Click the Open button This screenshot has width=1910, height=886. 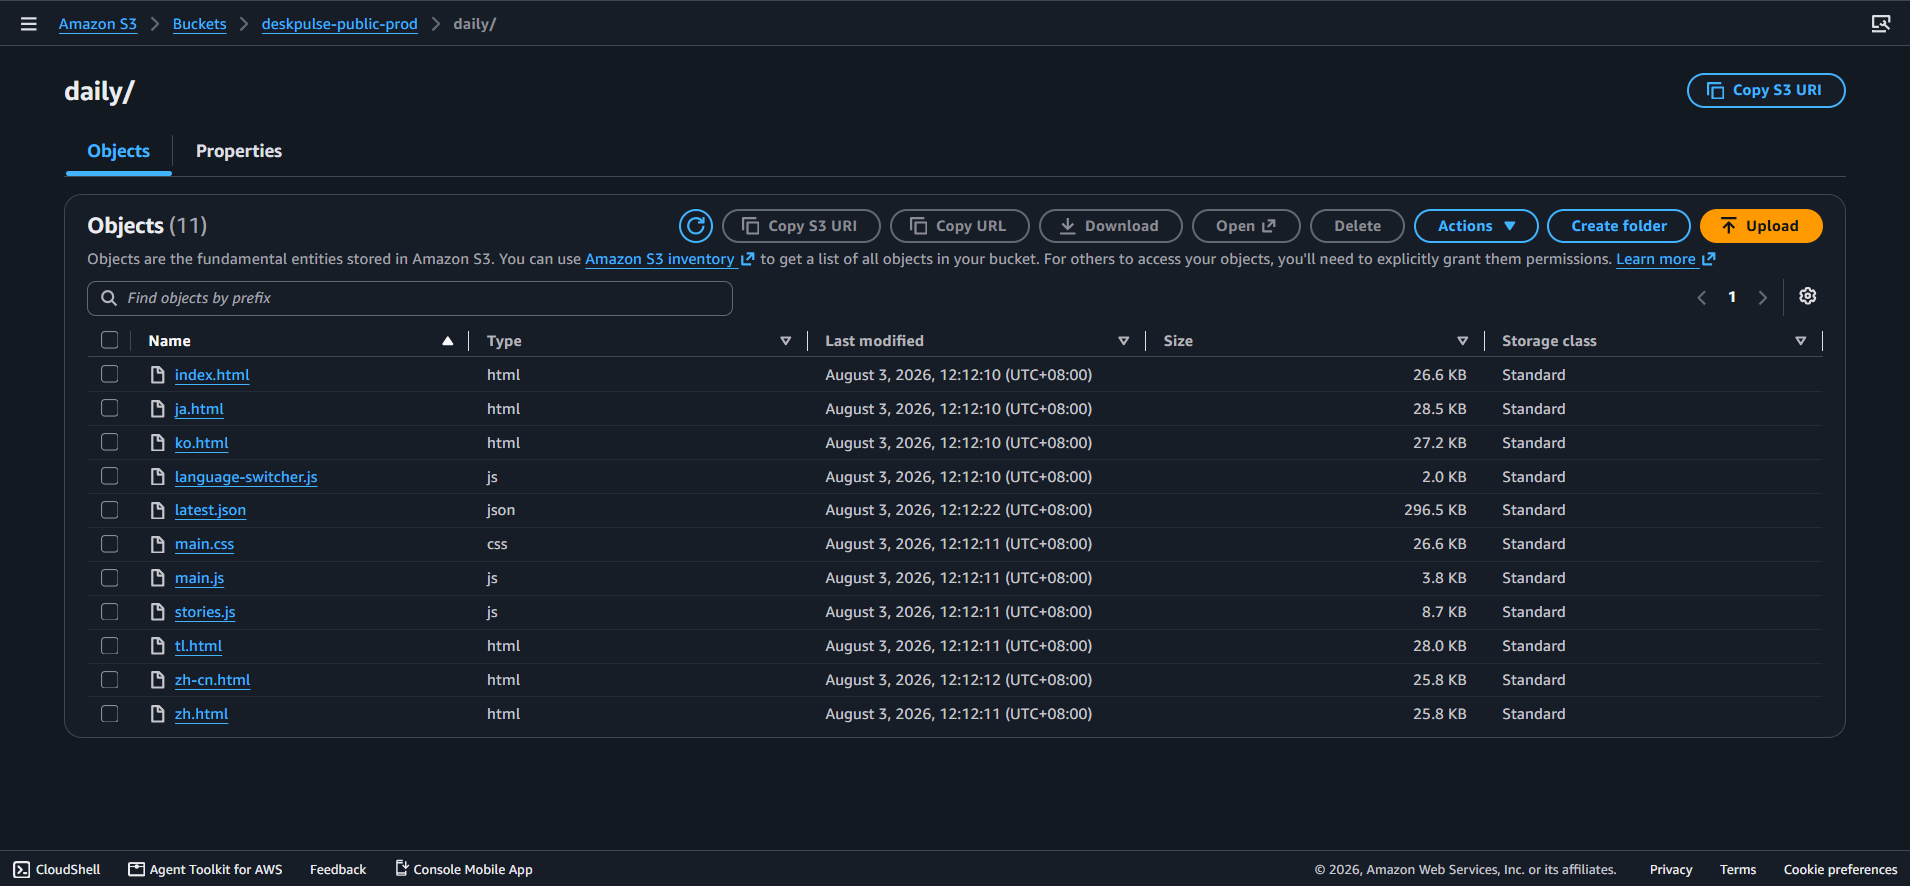click(x=1246, y=226)
